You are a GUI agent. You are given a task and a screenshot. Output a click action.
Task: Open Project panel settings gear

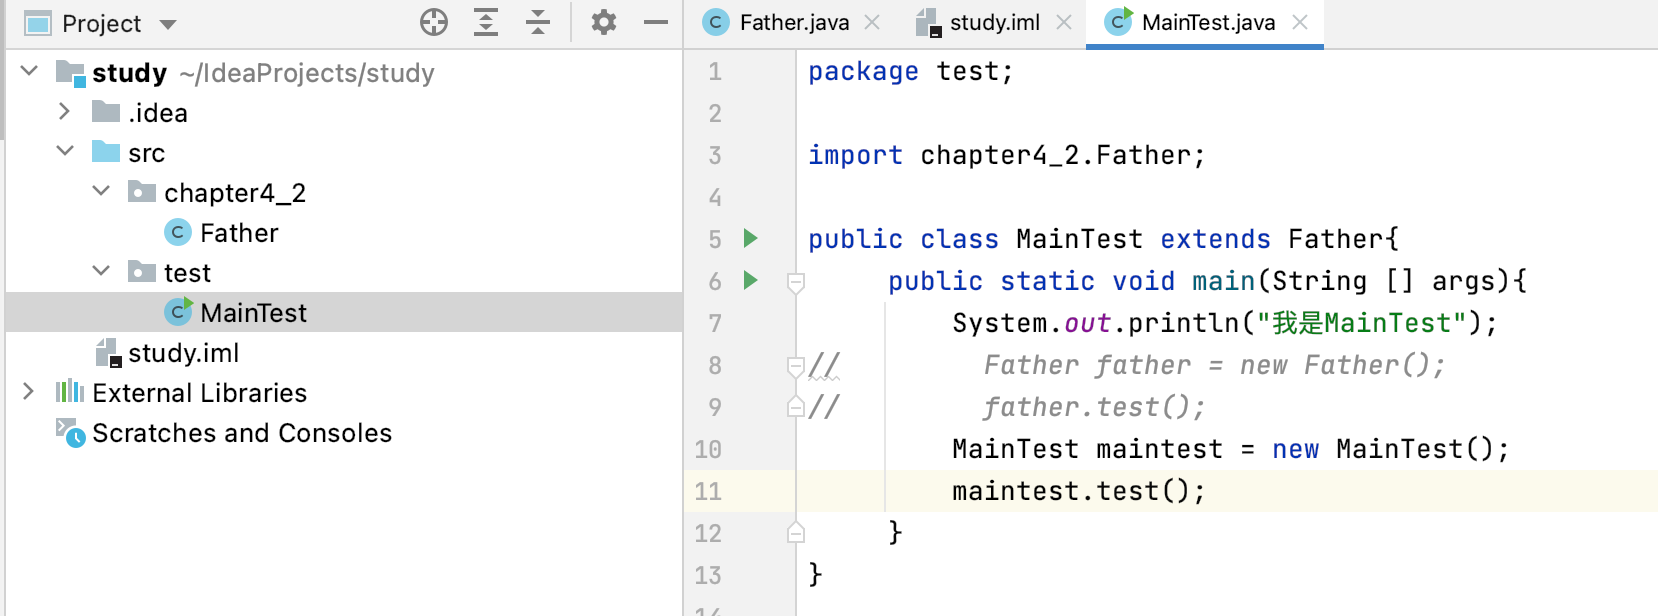604,22
